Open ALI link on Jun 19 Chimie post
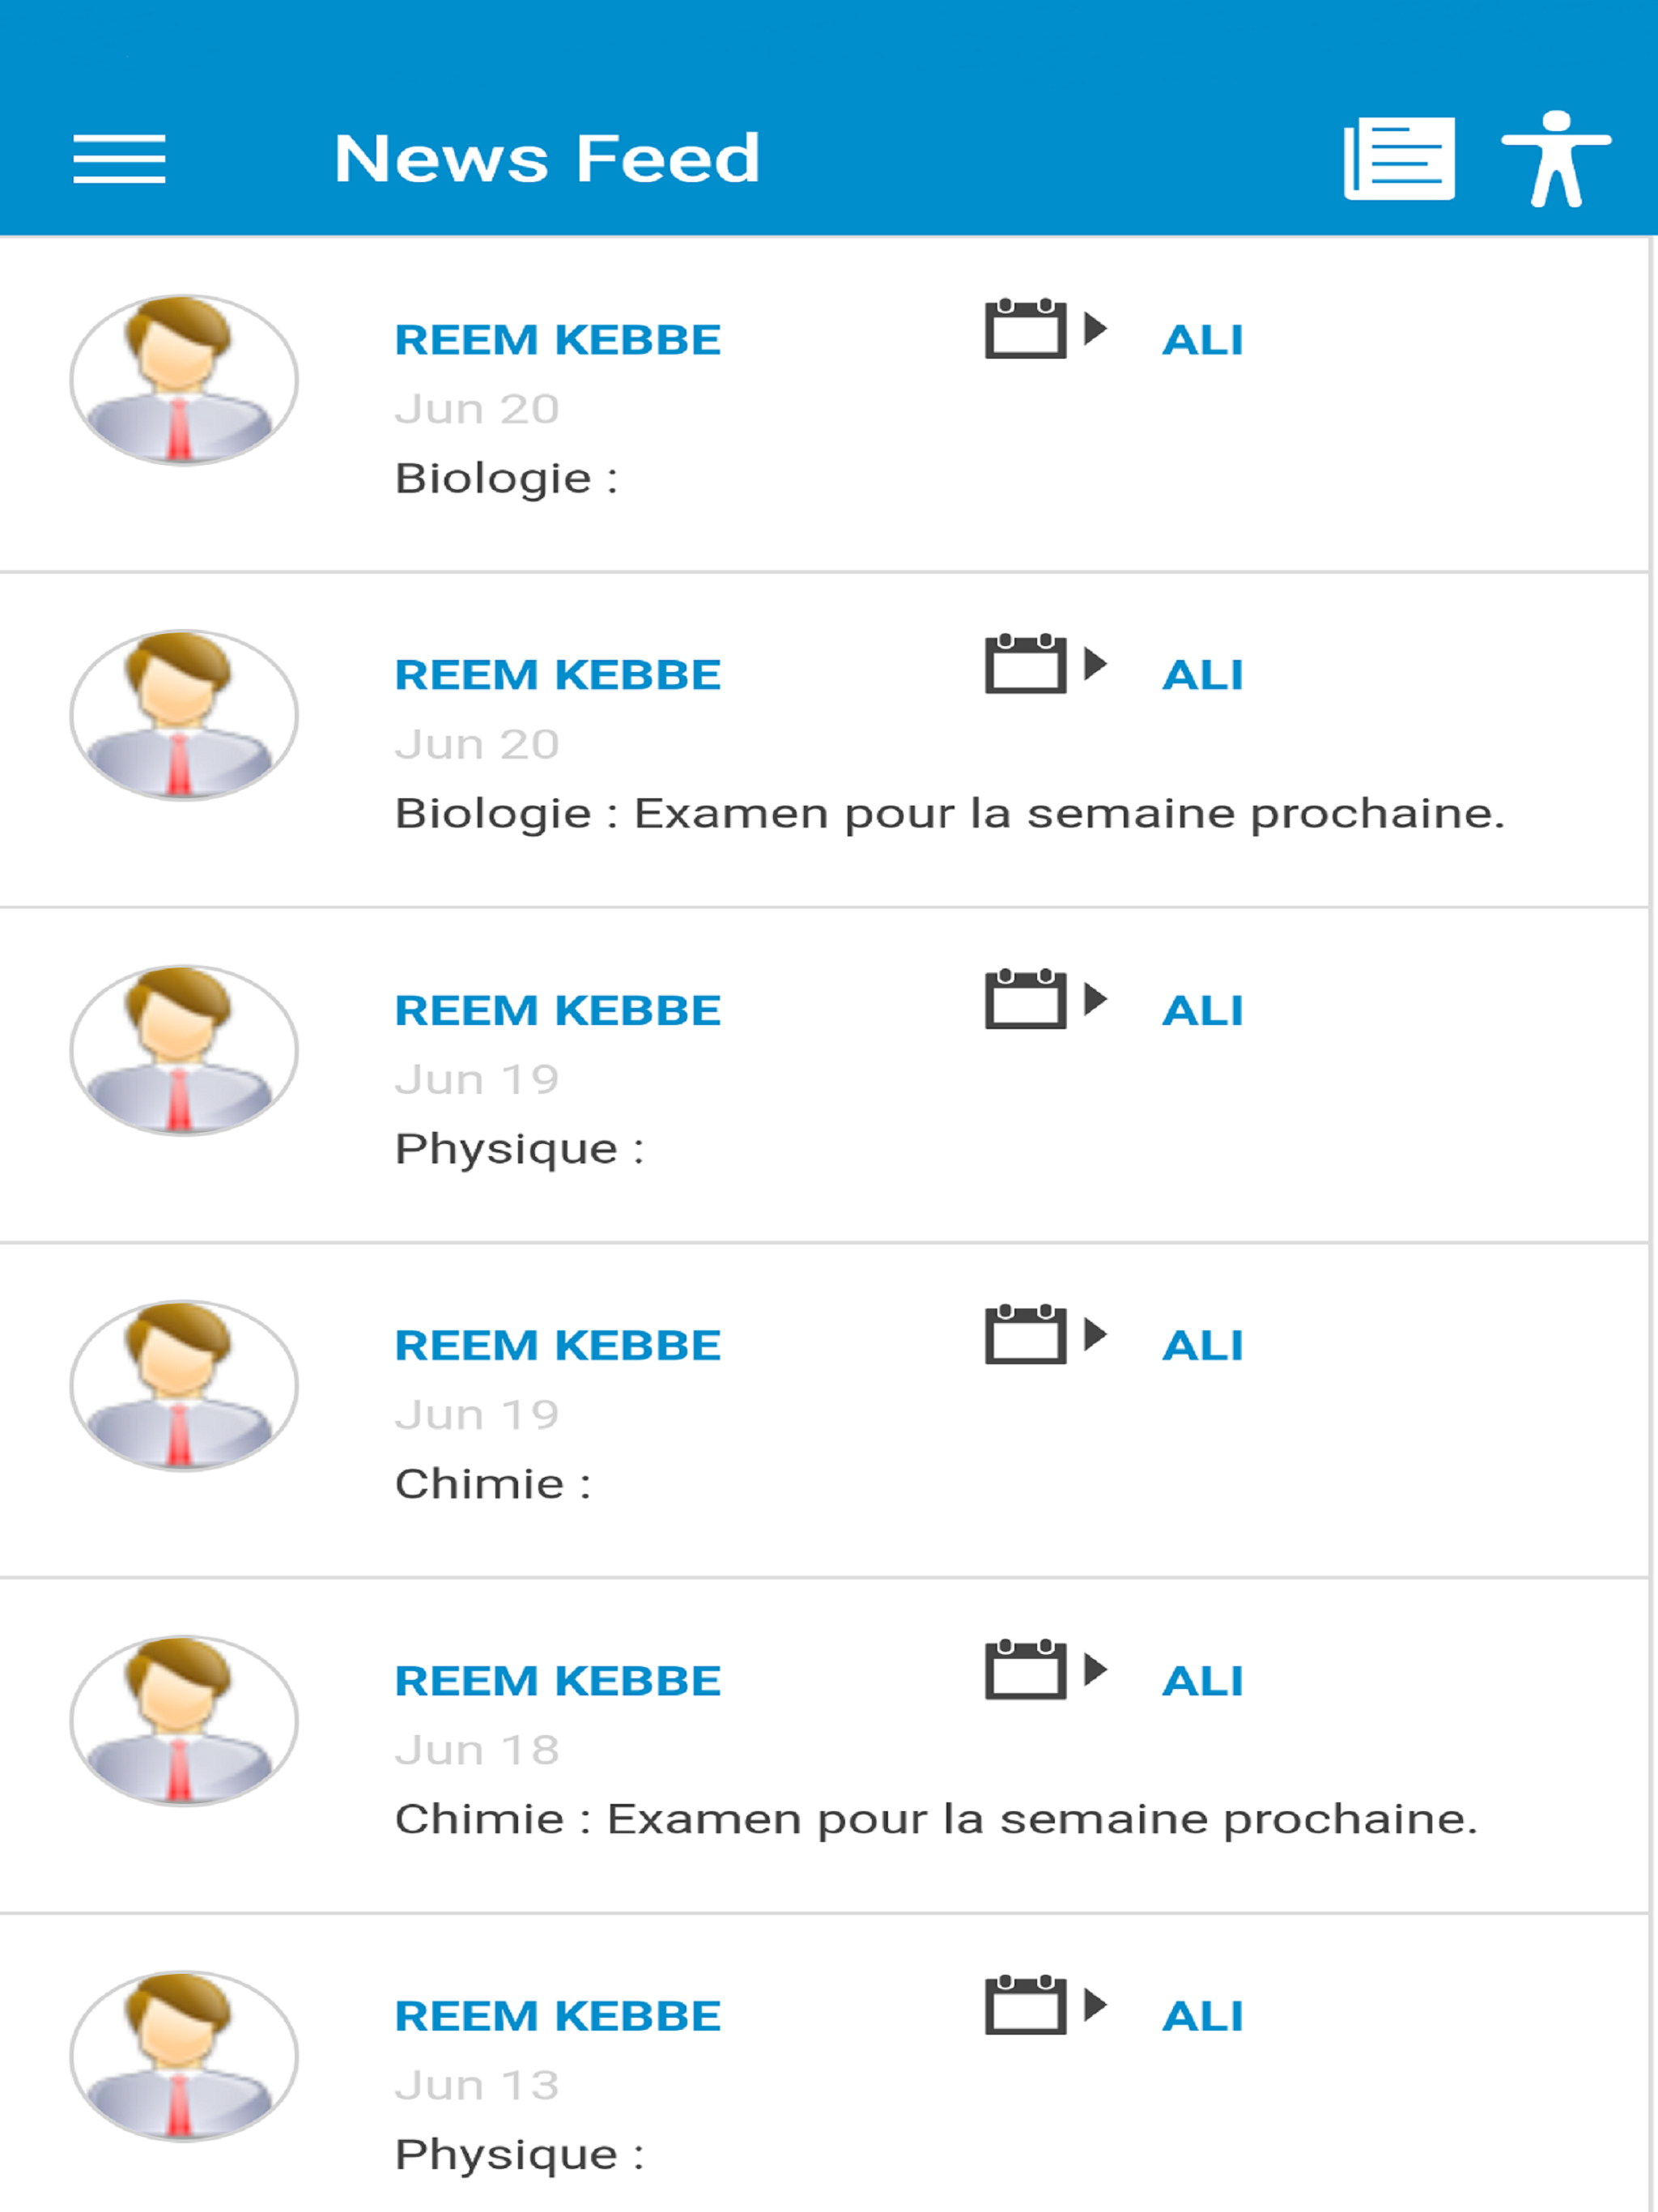Screen dimensions: 1658x2212 [1203, 1346]
